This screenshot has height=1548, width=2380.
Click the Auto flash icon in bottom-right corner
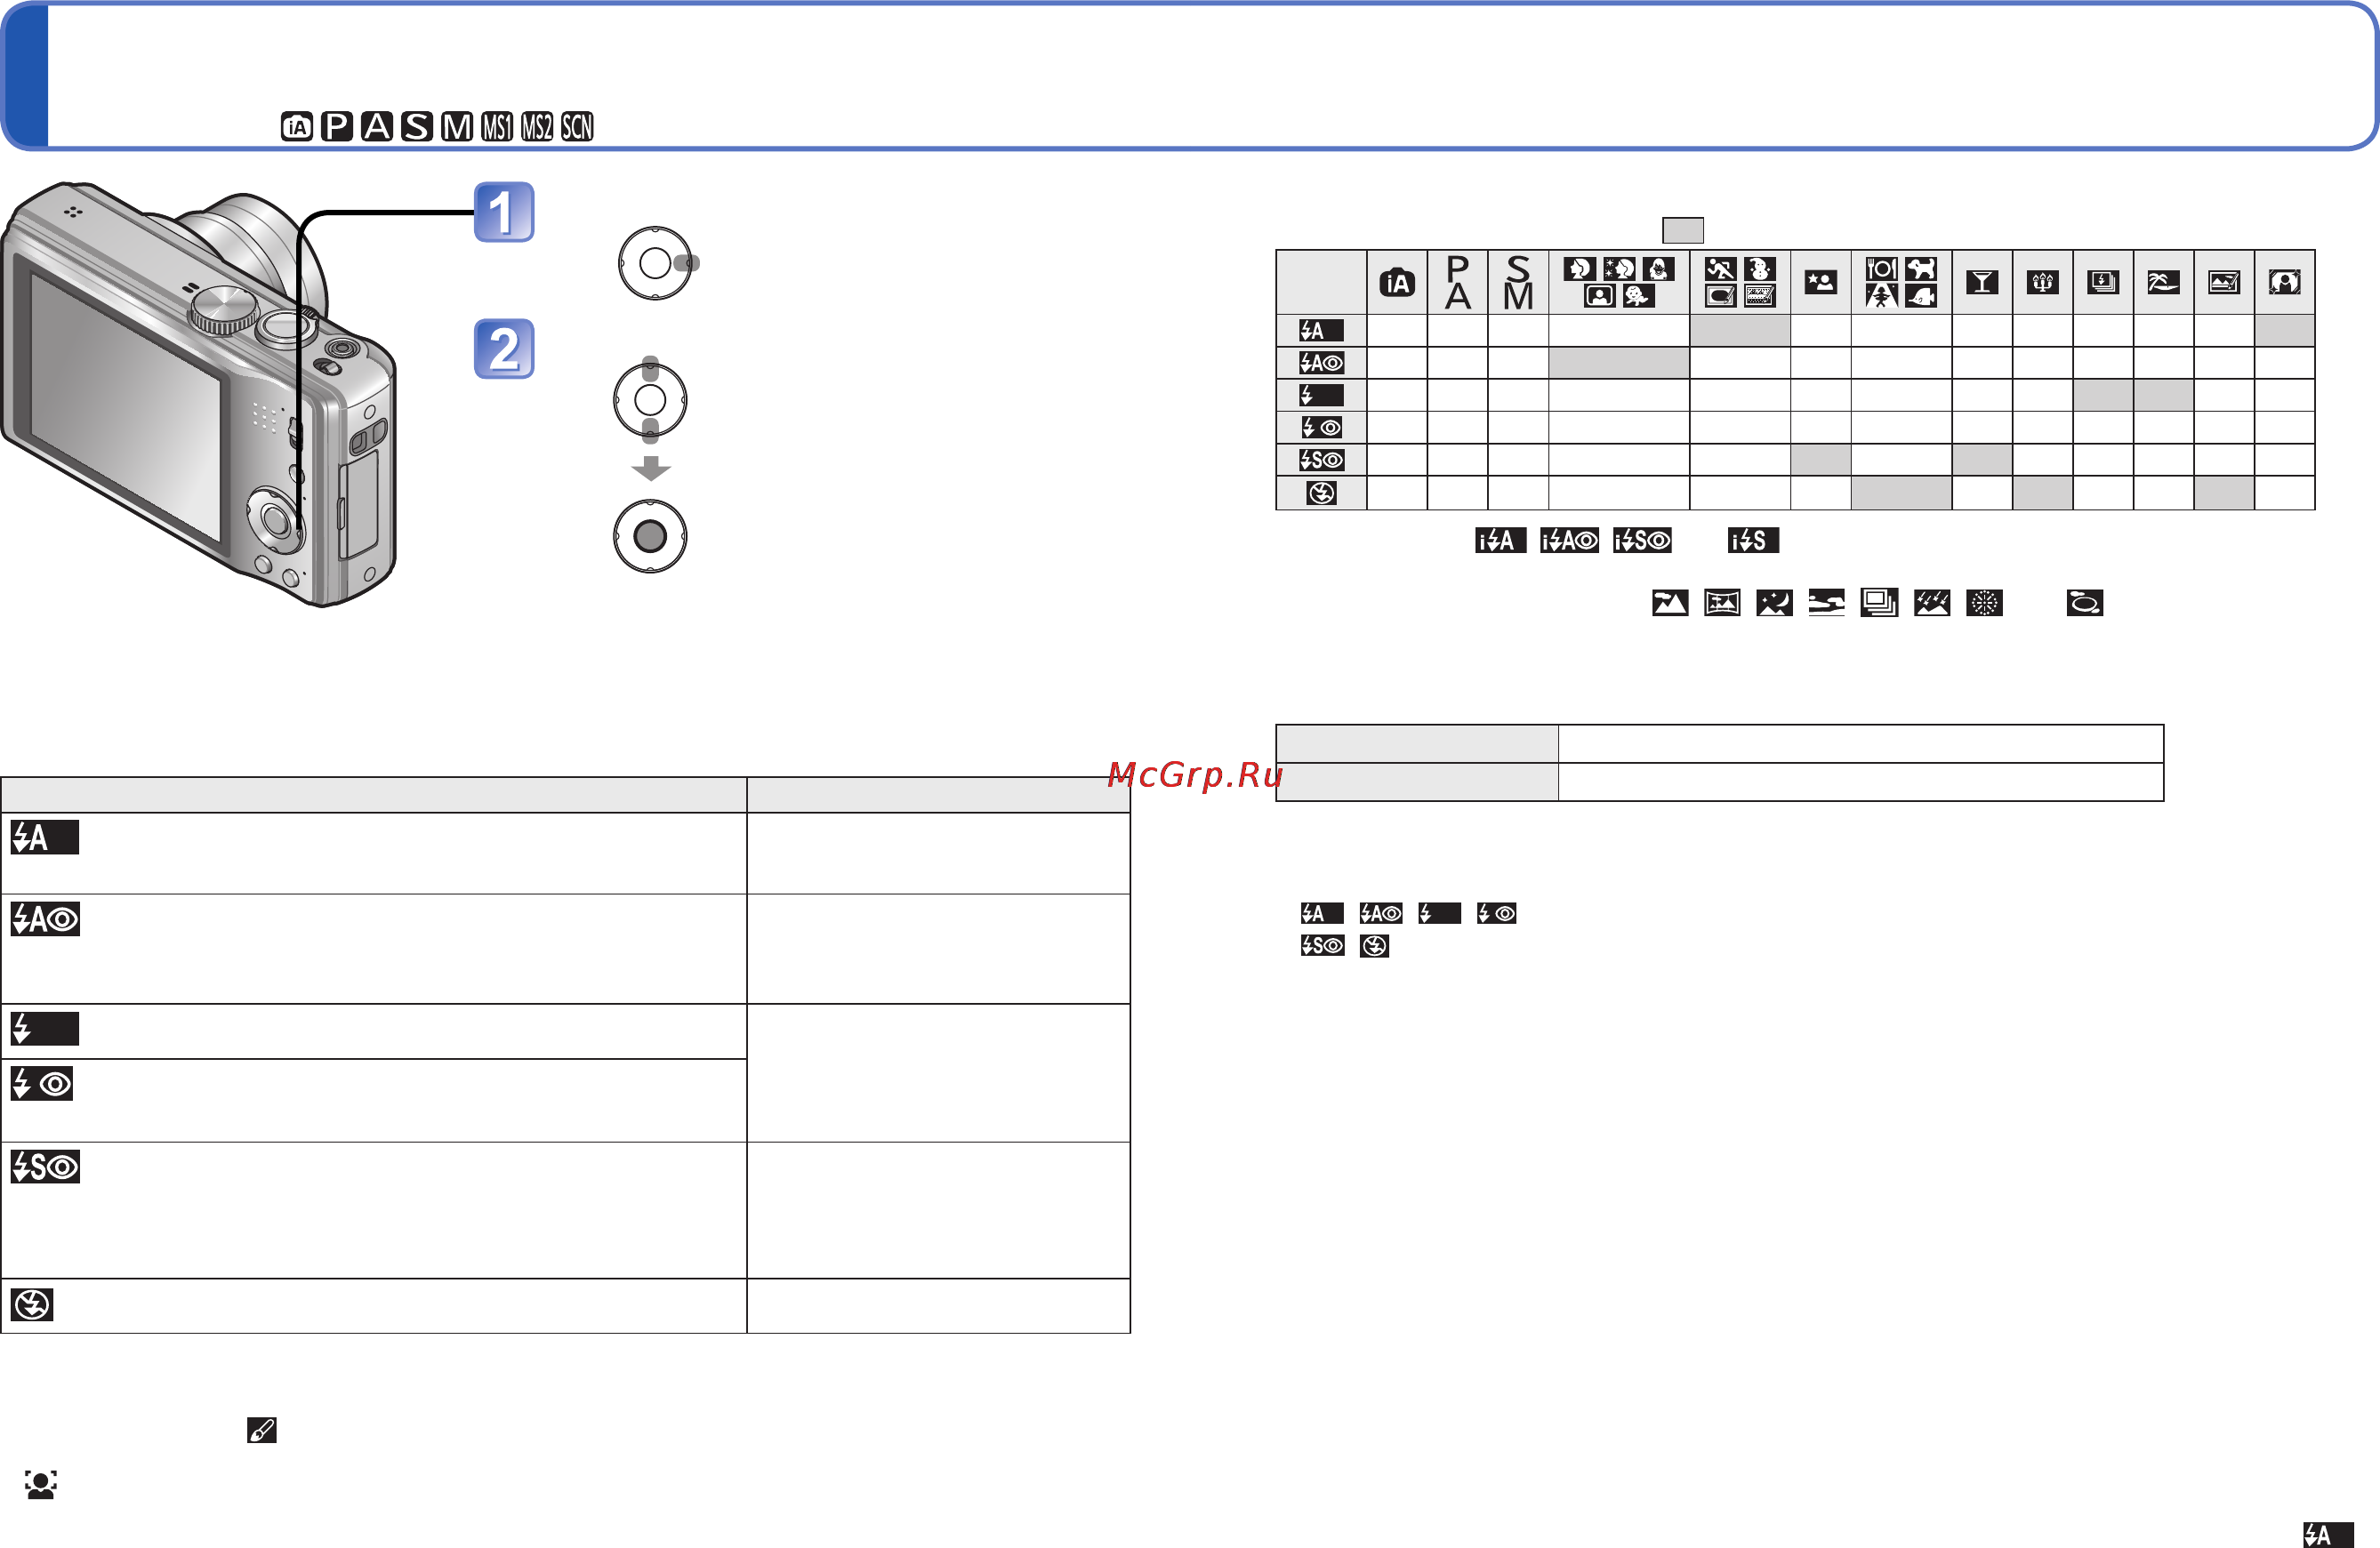2328,1535
